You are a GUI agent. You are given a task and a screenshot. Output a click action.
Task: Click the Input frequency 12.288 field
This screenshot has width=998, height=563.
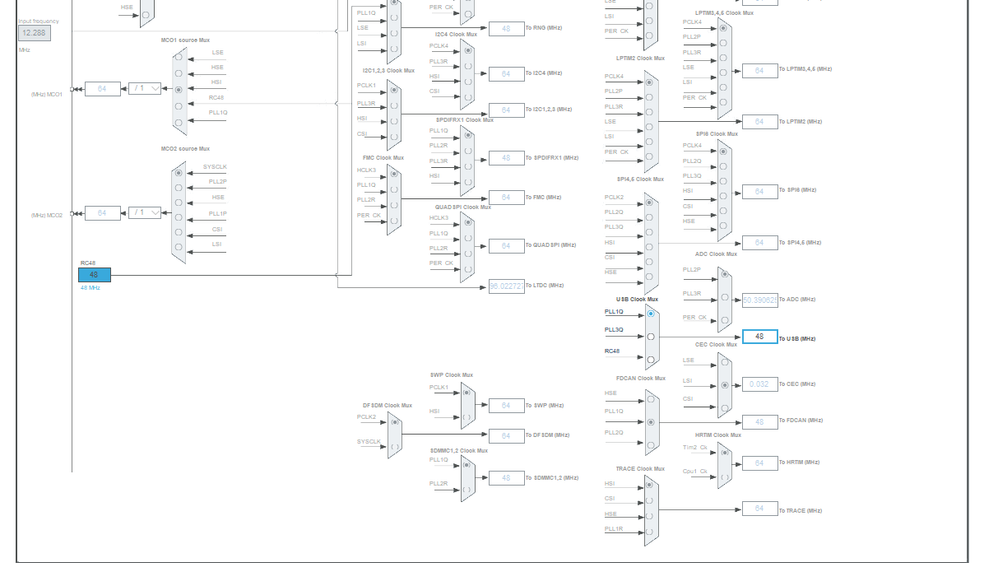[x=34, y=33]
